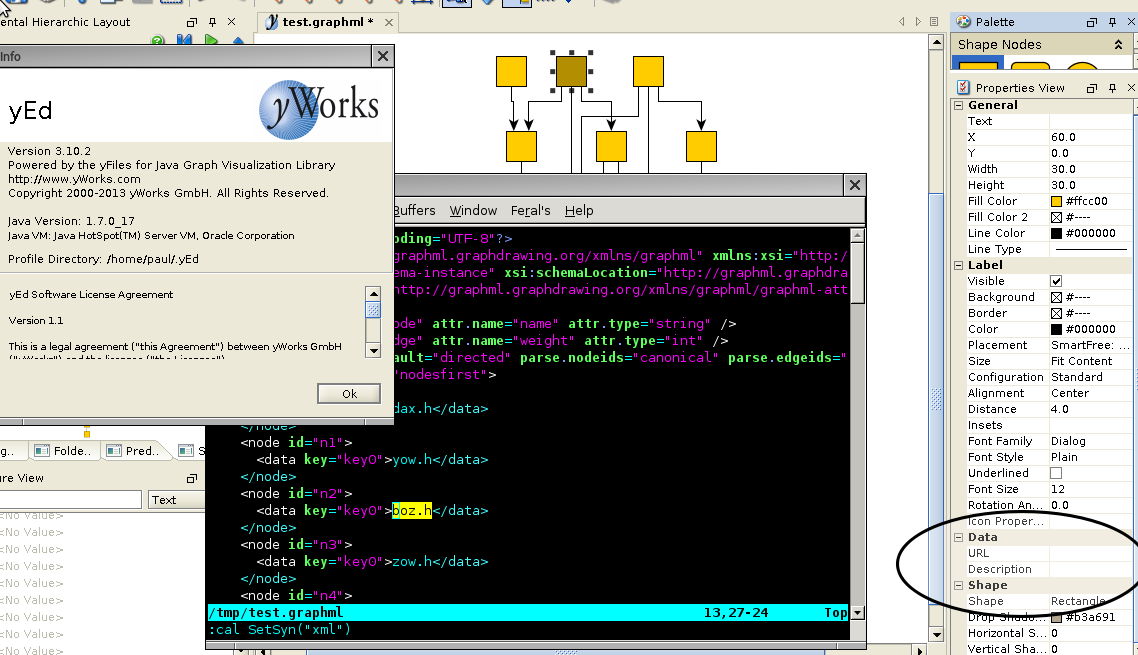The image size is (1138, 655).
Task: Switch to the Folde.. tab
Action: (x=64, y=451)
